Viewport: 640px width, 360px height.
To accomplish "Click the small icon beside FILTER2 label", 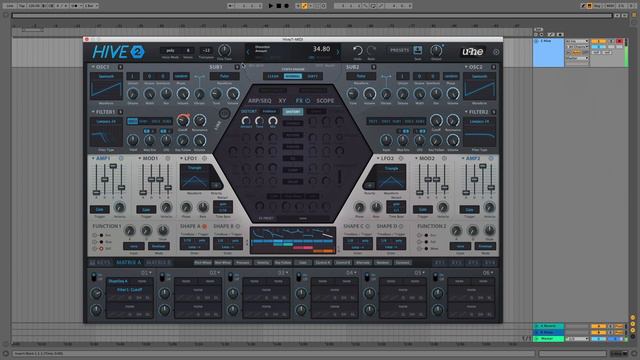I will point(493,112).
